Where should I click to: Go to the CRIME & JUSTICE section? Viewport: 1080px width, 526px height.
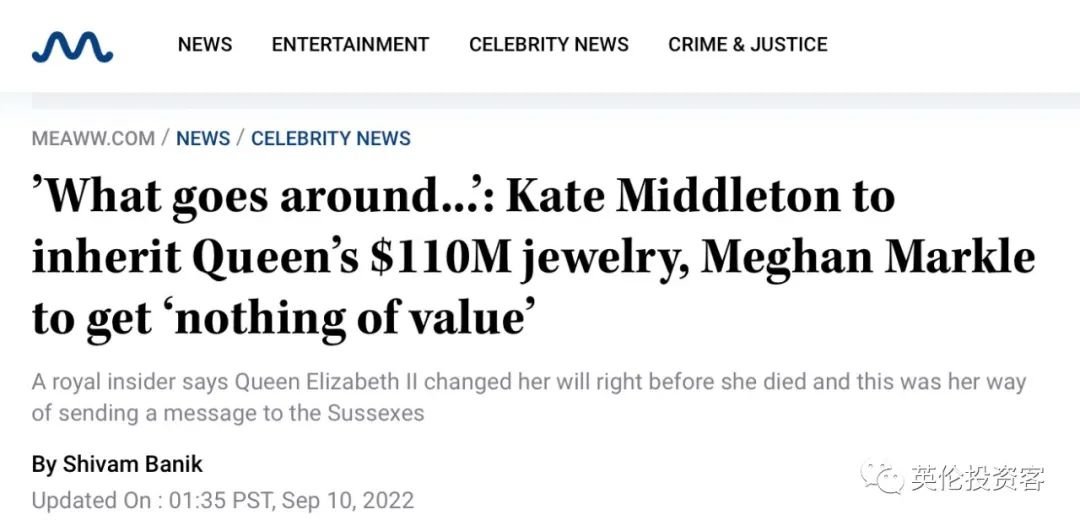coord(747,45)
